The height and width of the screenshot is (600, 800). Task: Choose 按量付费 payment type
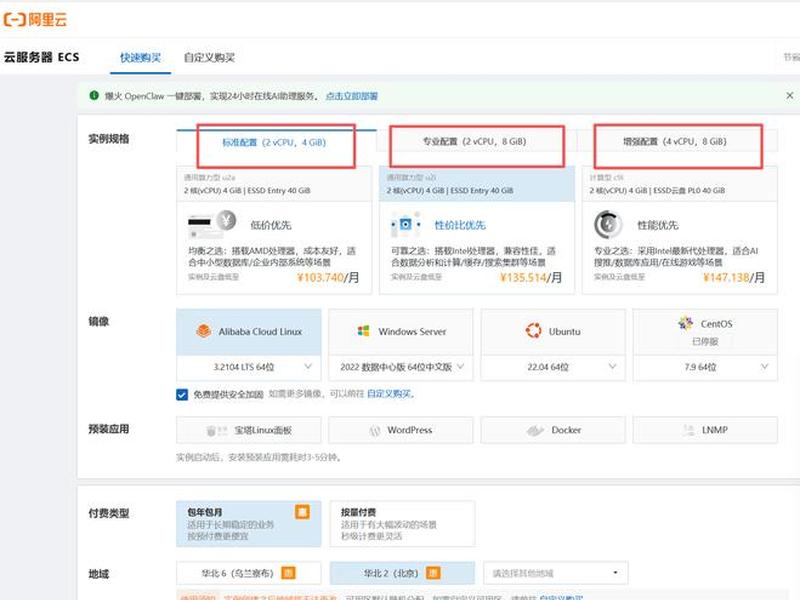coord(402,524)
